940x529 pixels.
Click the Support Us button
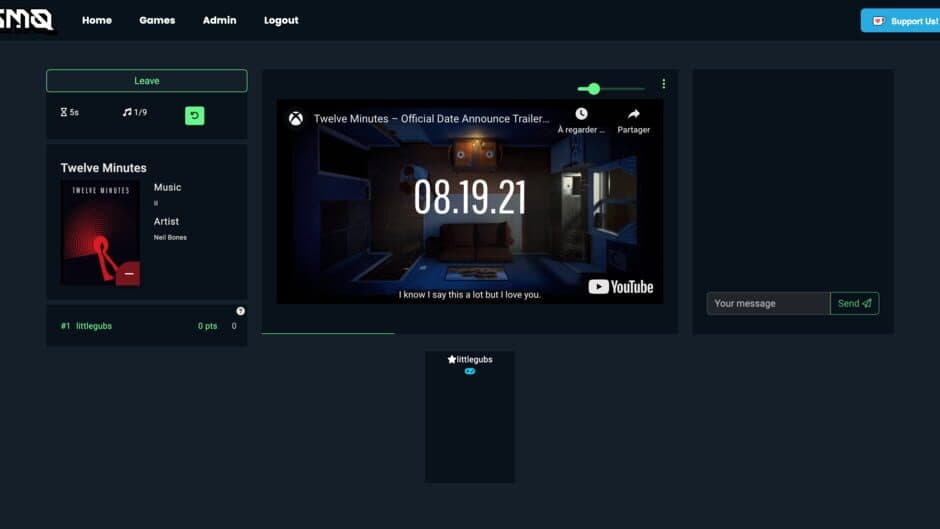900,21
